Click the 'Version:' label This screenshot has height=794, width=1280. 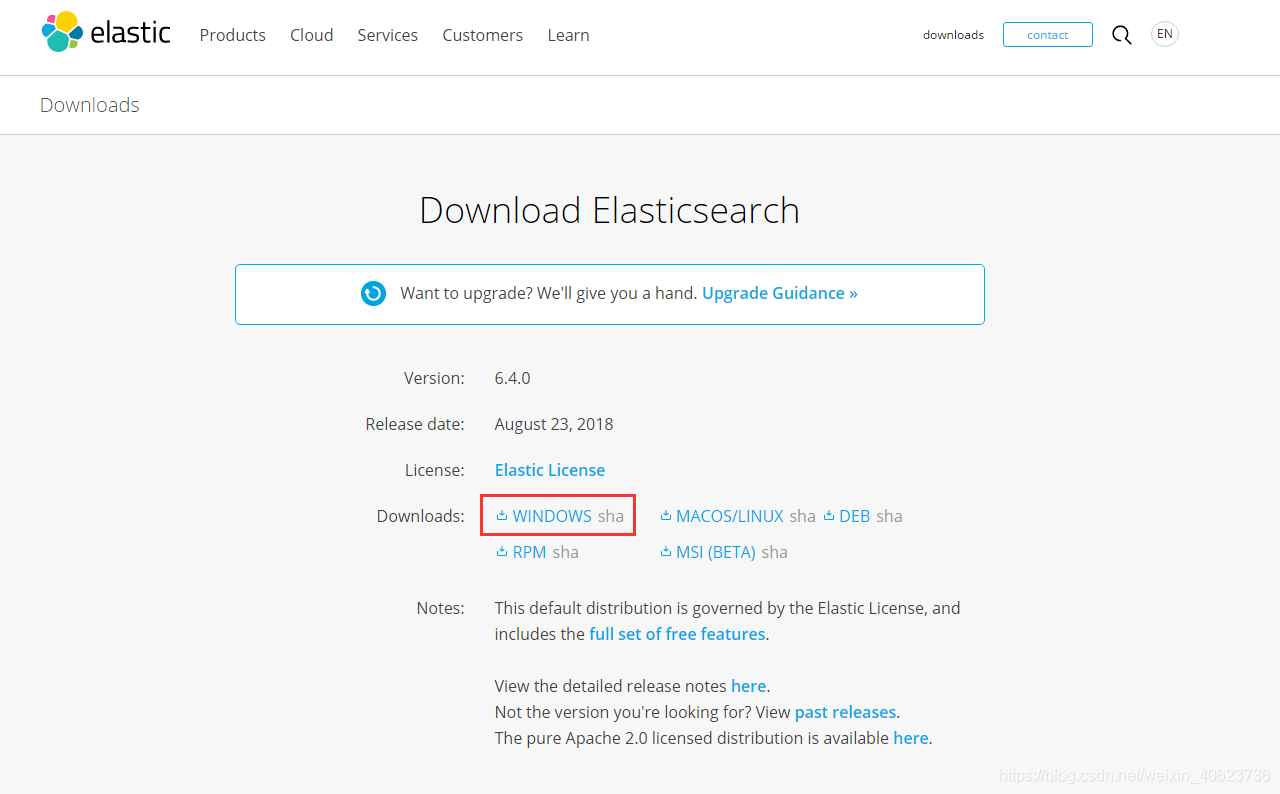point(434,378)
